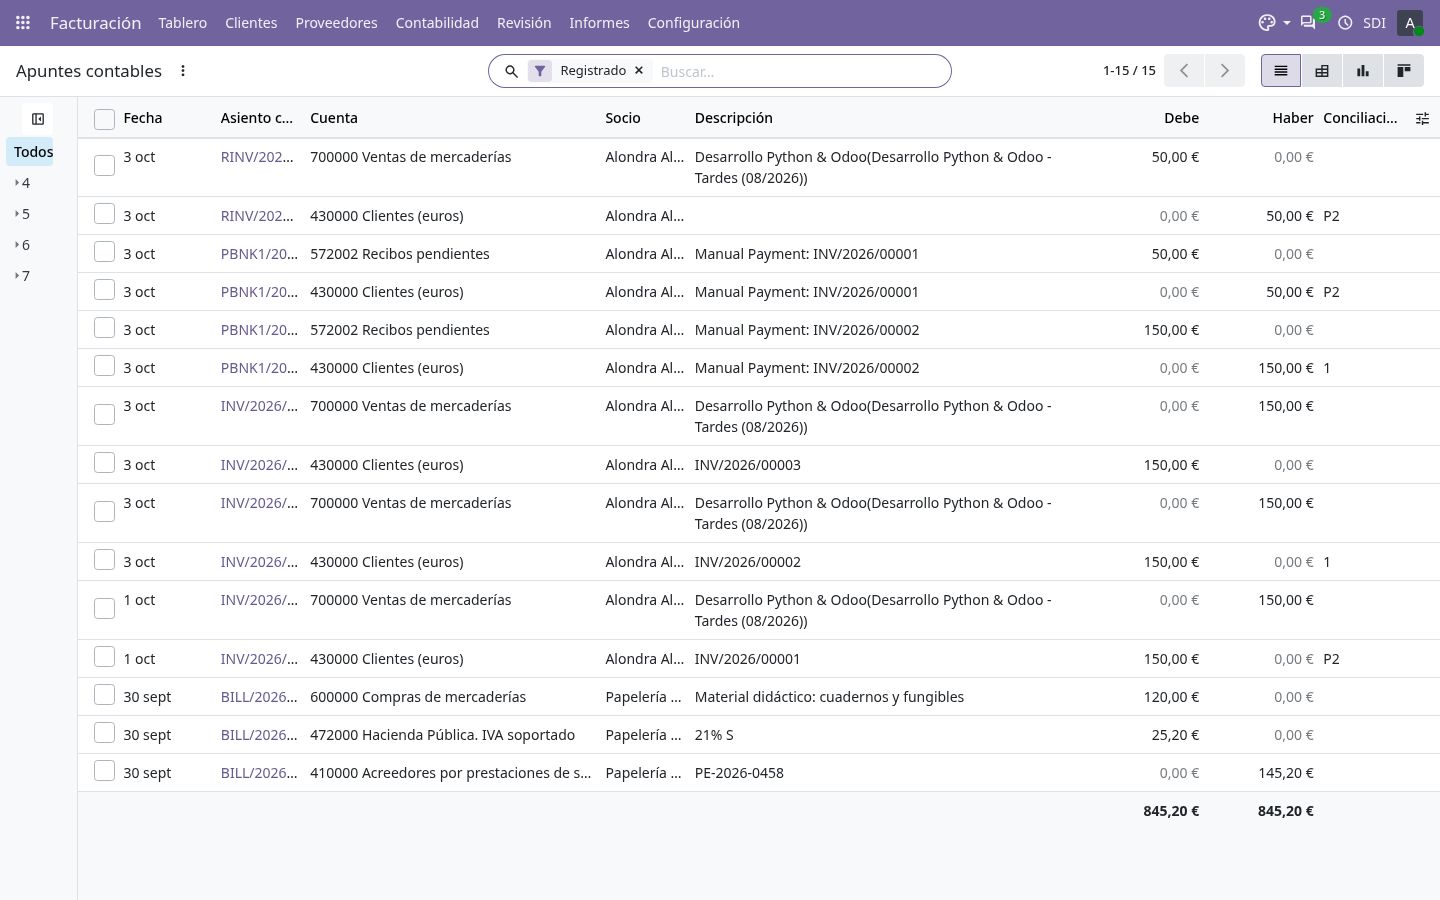This screenshot has height=900, width=1440.
Task: Switch to list view
Action: 1281,70
